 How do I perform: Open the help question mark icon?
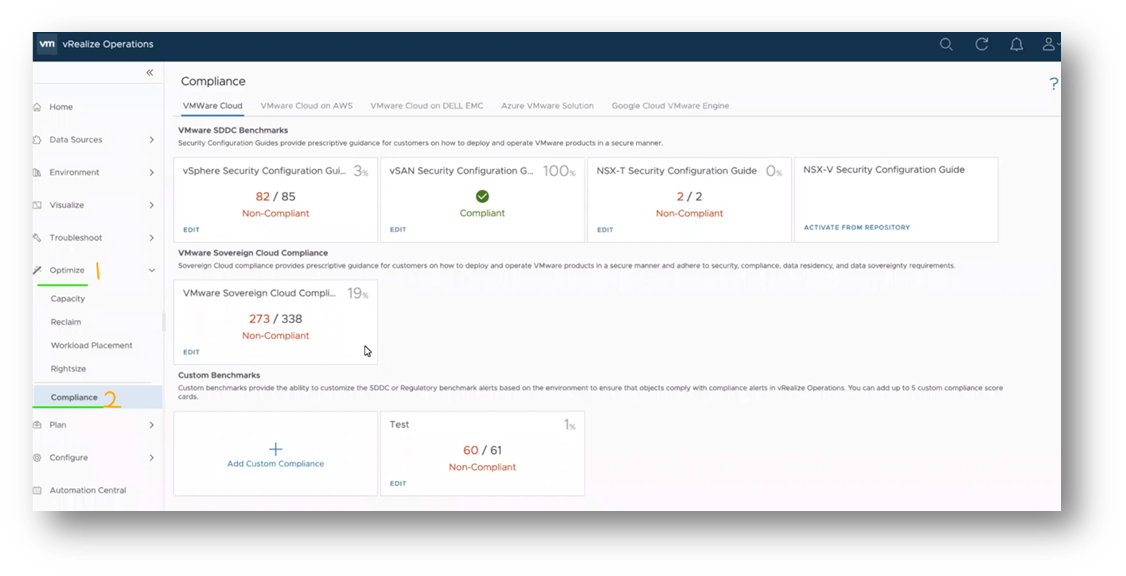(1053, 84)
